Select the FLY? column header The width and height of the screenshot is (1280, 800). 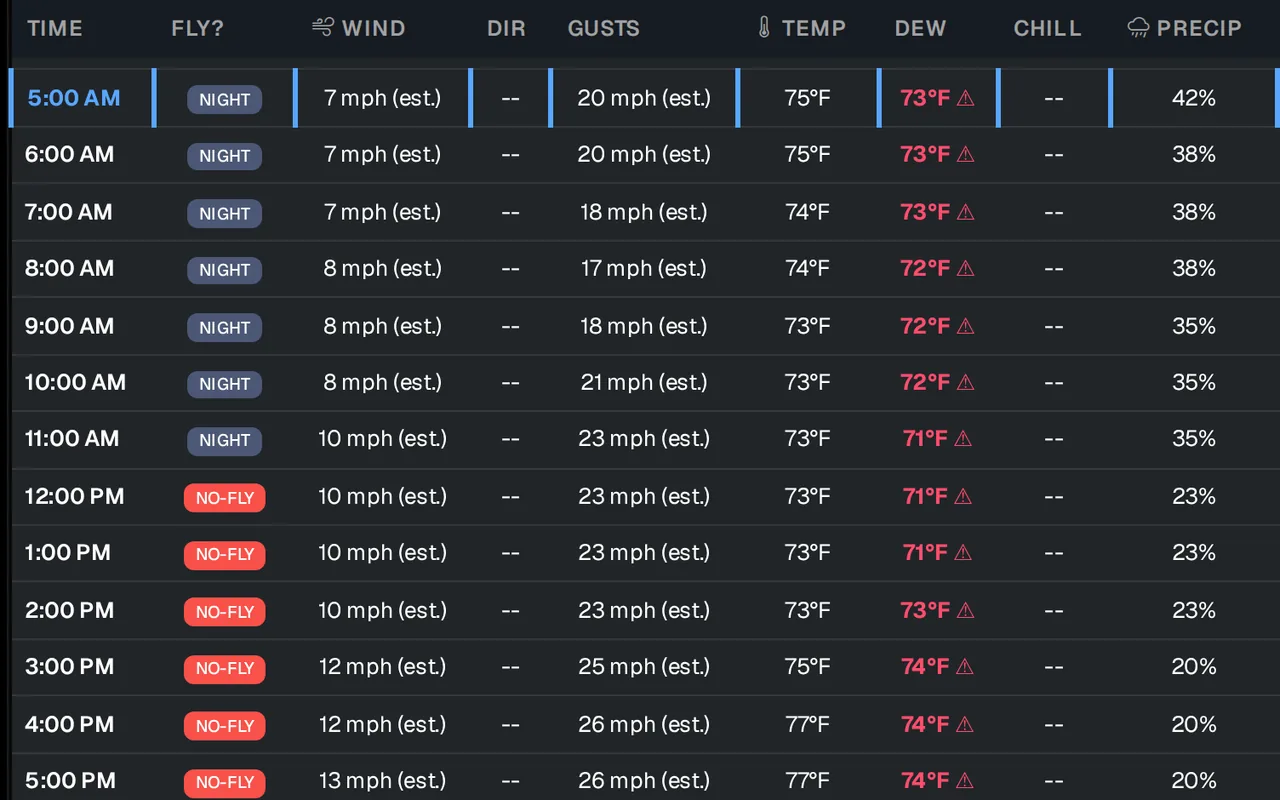(198, 28)
